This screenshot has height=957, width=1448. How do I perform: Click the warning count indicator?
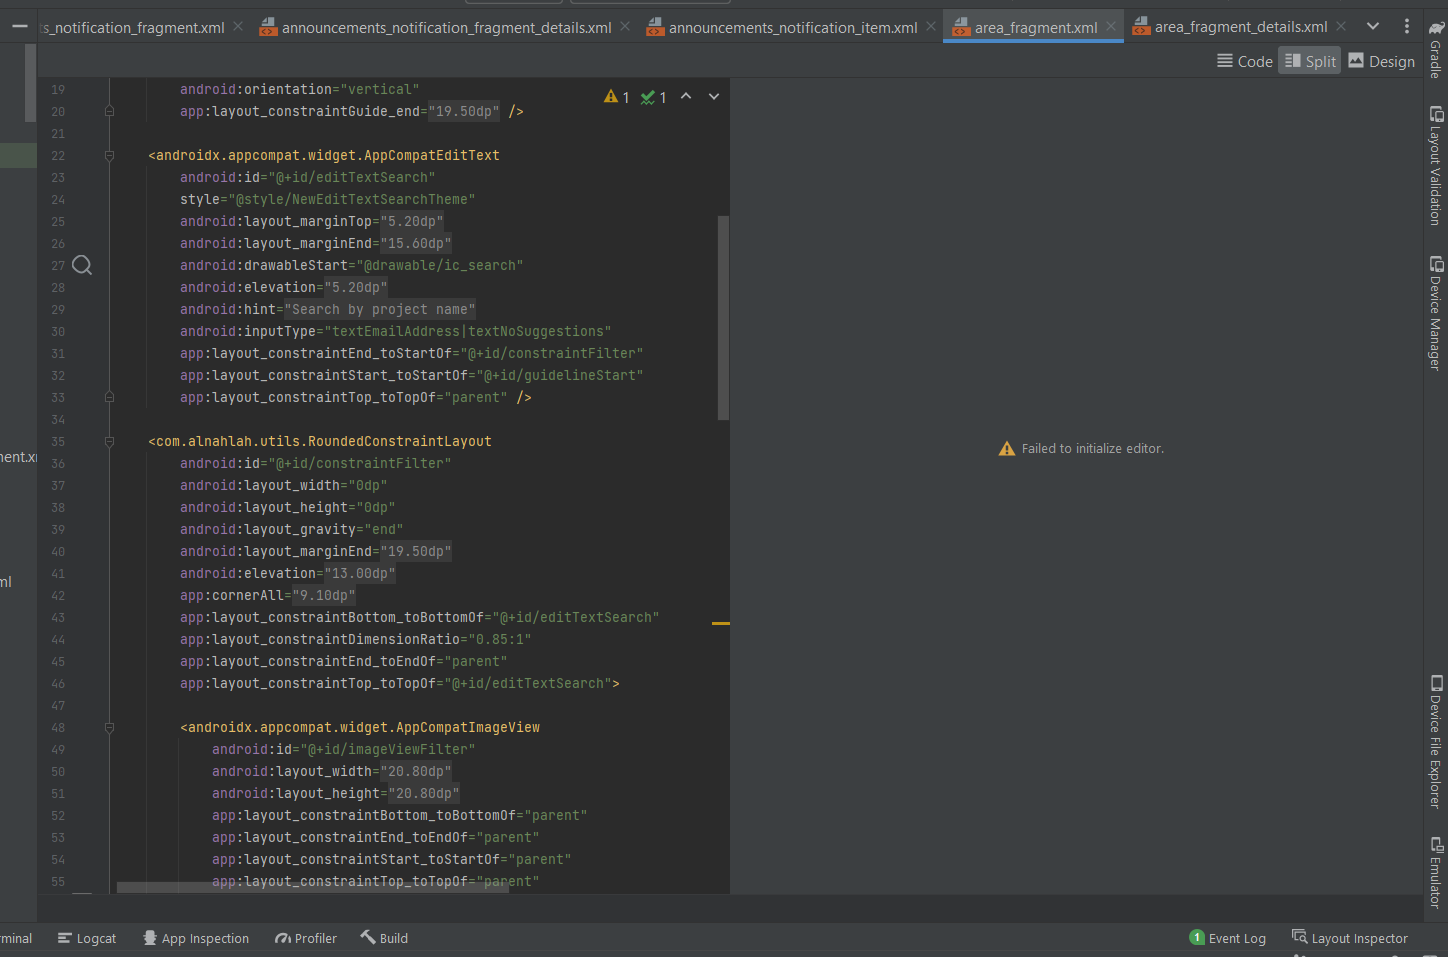[x=617, y=97]
